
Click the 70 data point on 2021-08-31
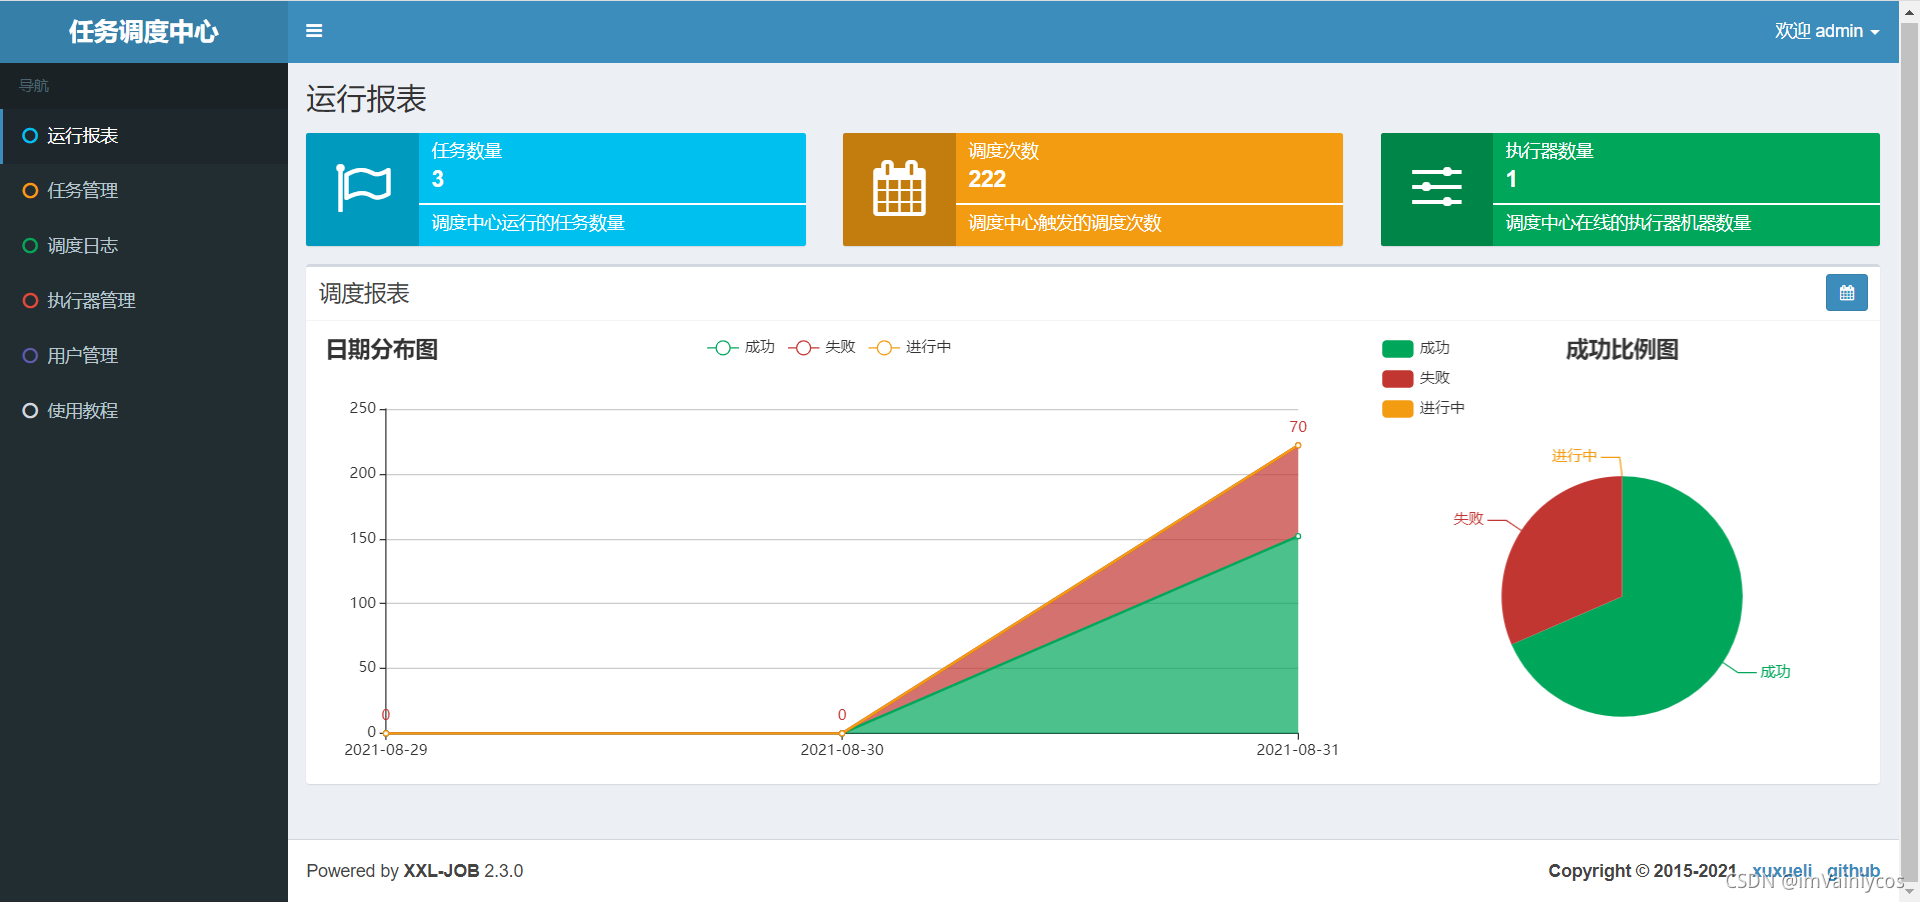1298,445
